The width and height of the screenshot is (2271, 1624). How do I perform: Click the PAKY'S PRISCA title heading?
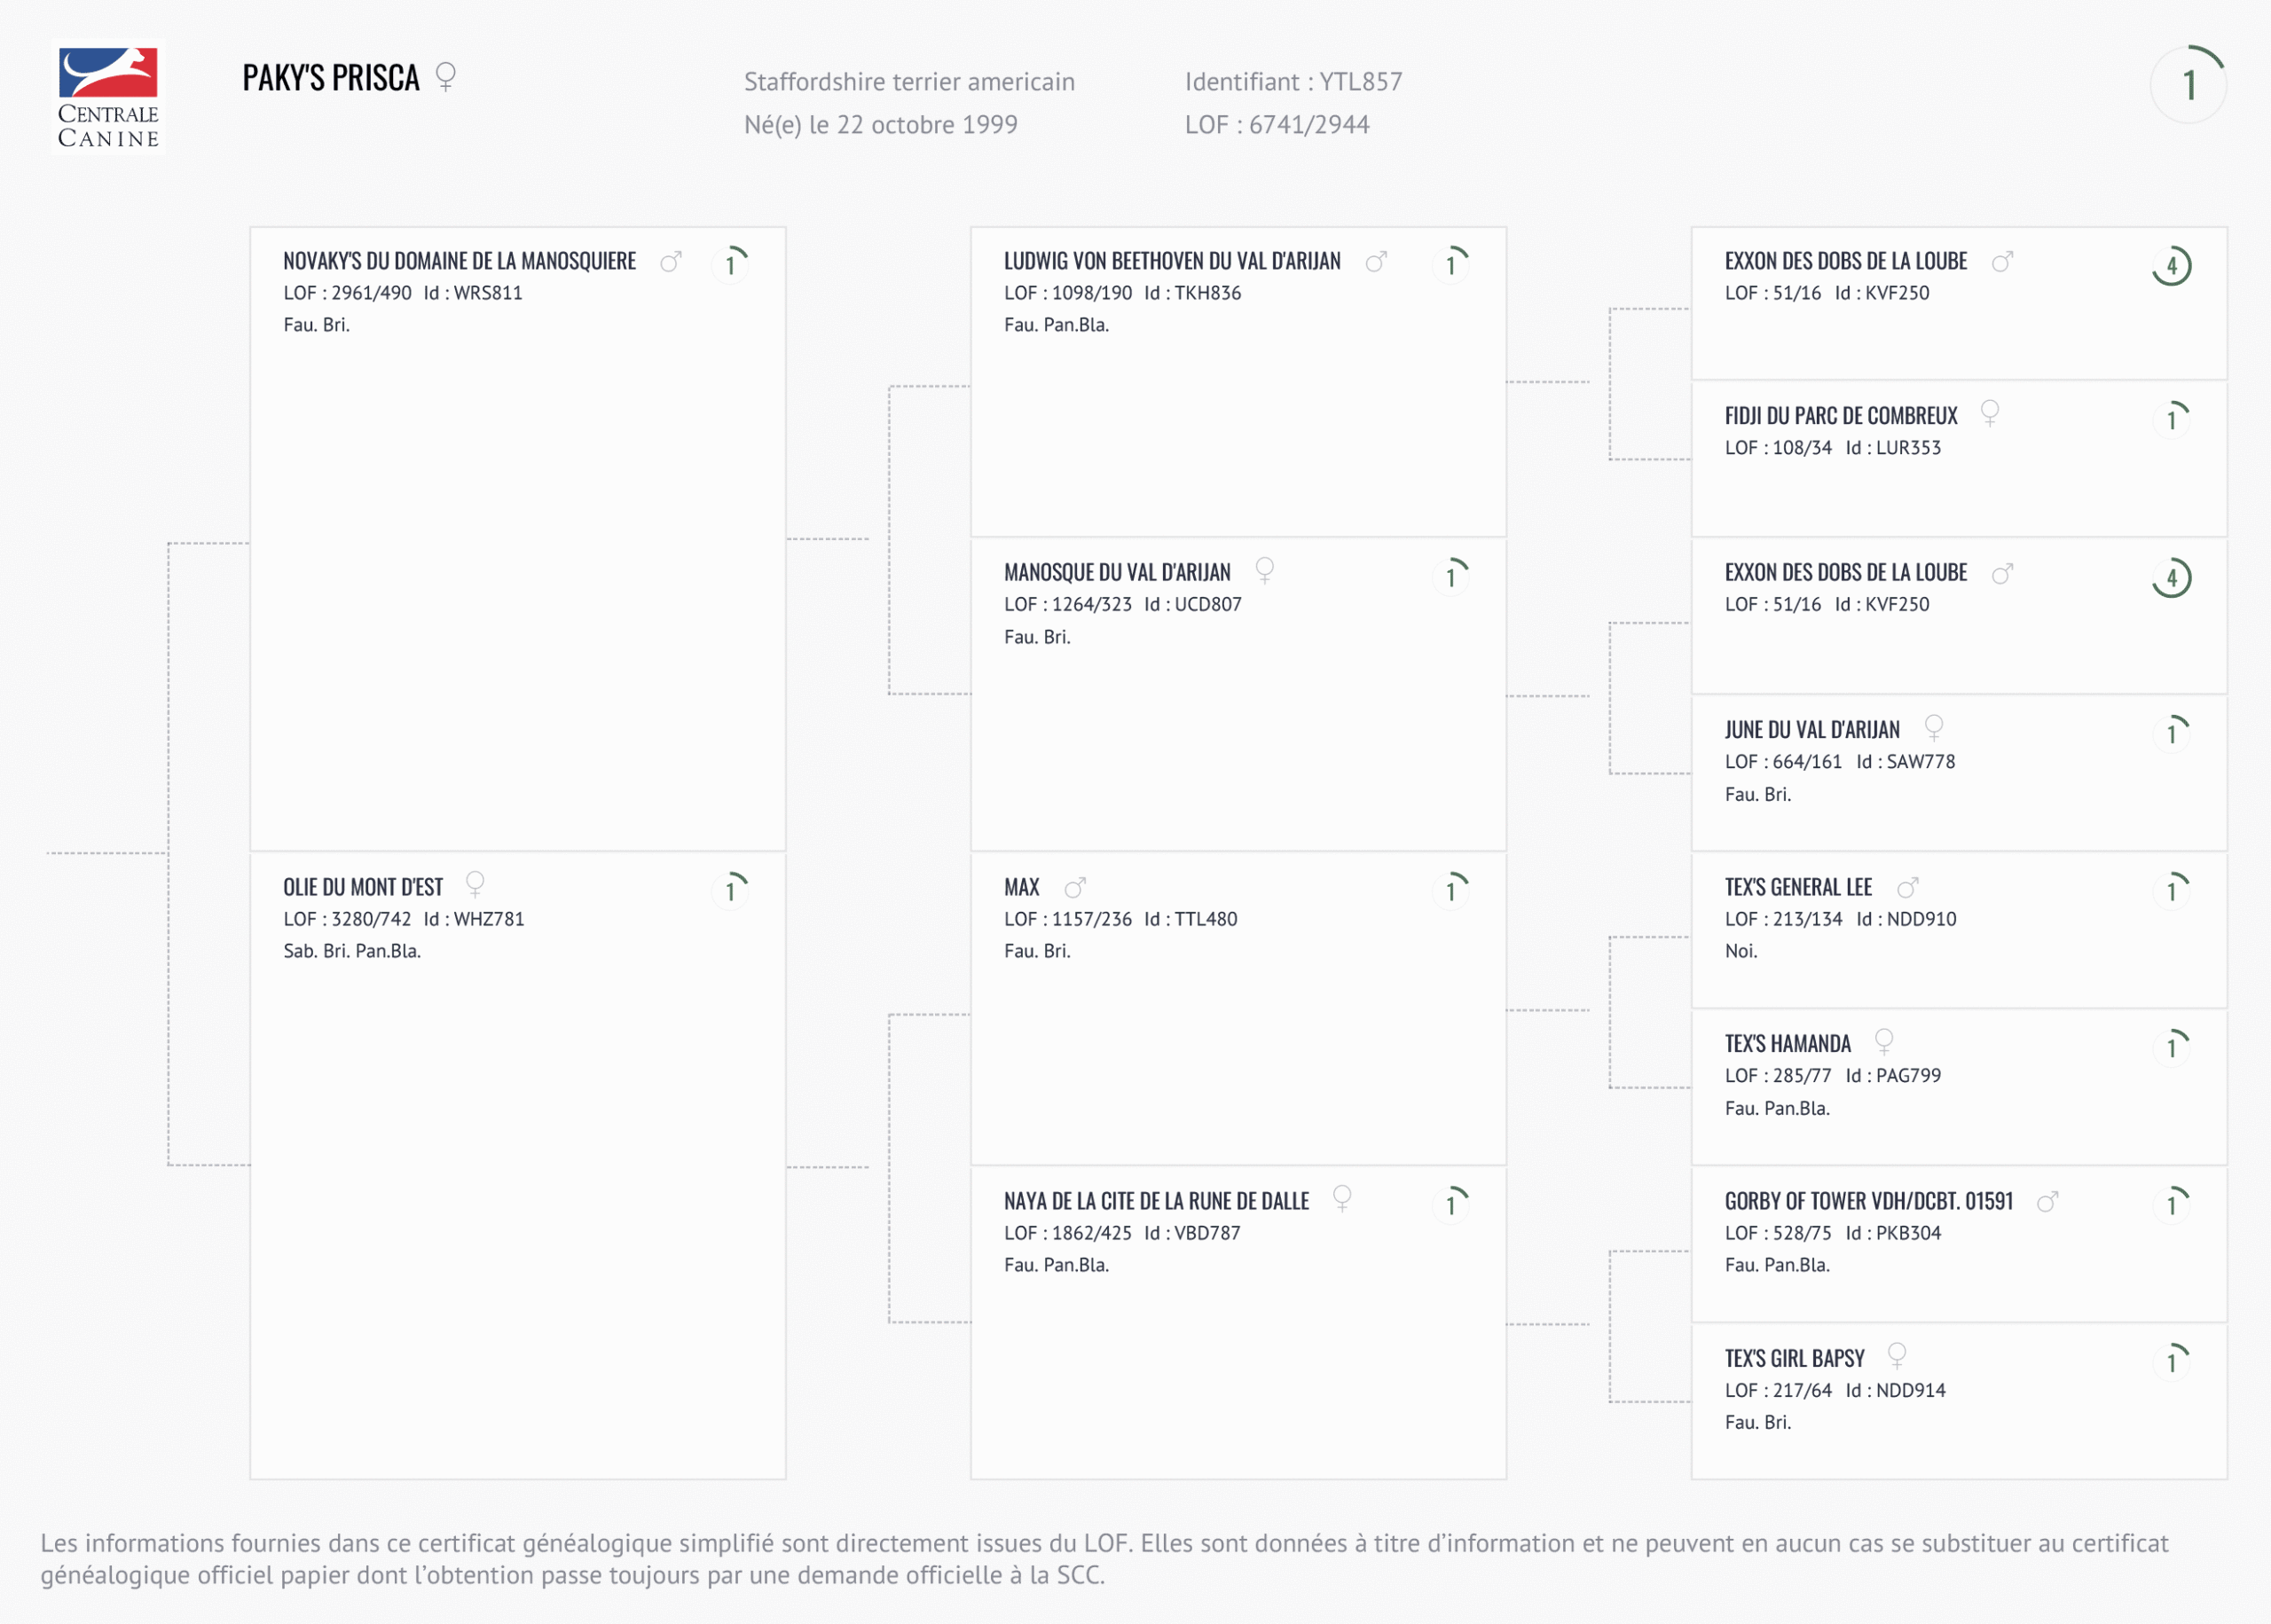(x=331, y=79)
